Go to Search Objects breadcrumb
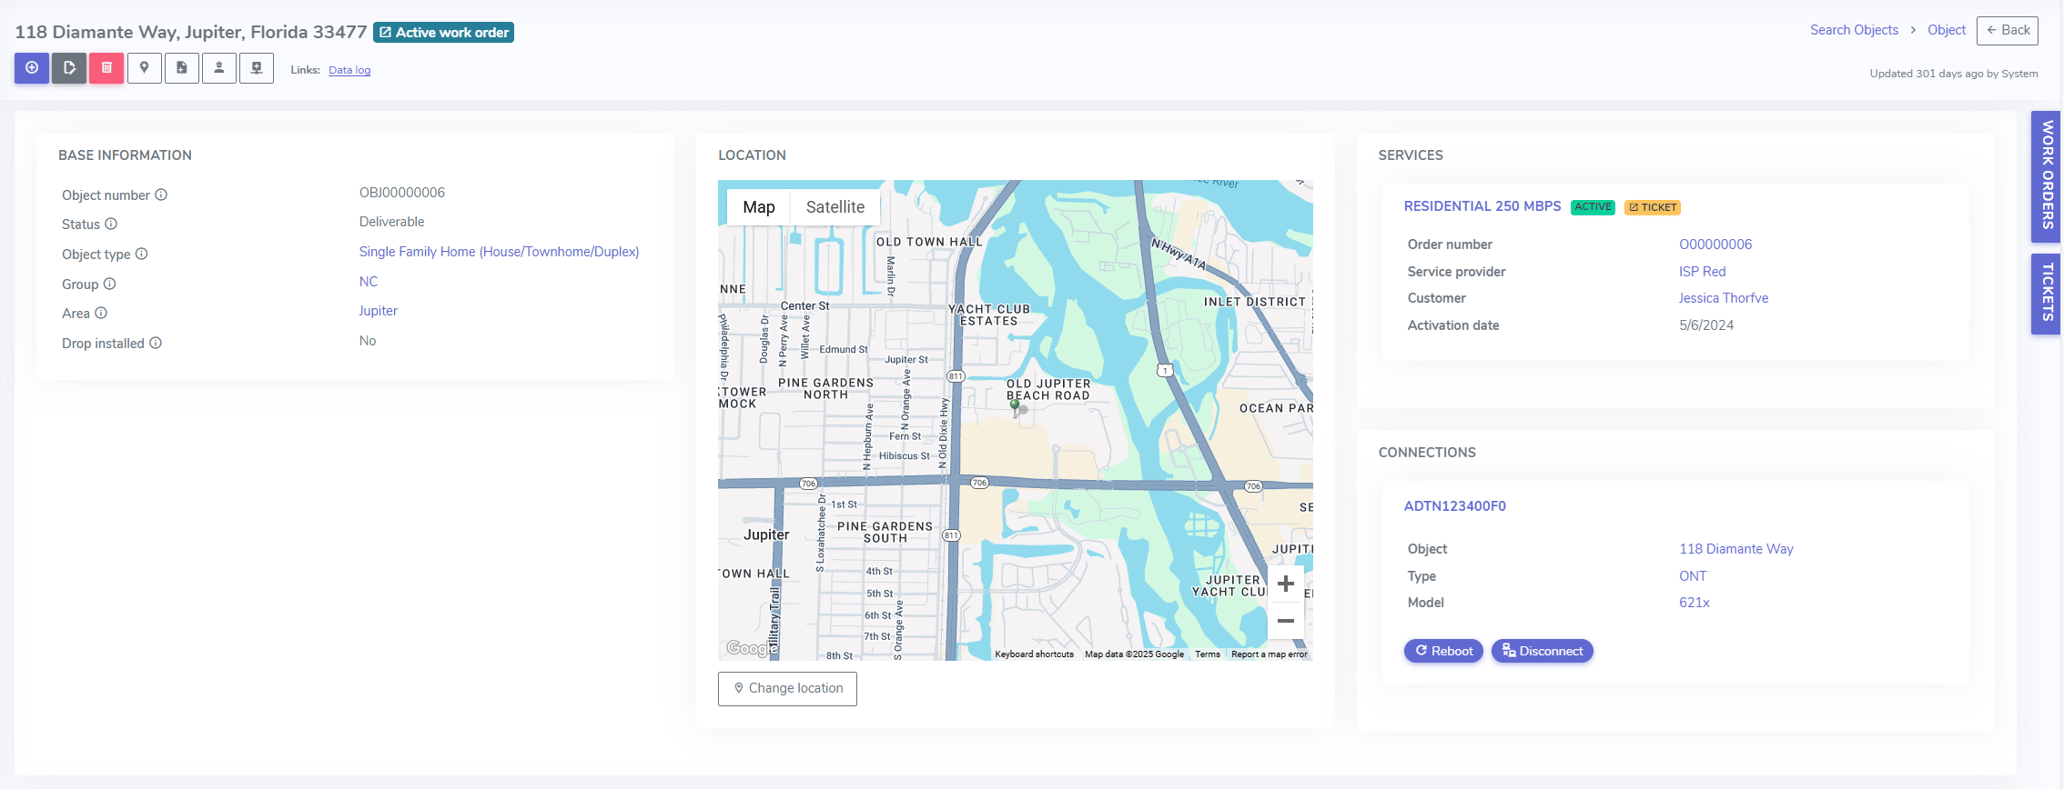The width and height of the screenshot is (2064, 789). tap(1853, 30)
